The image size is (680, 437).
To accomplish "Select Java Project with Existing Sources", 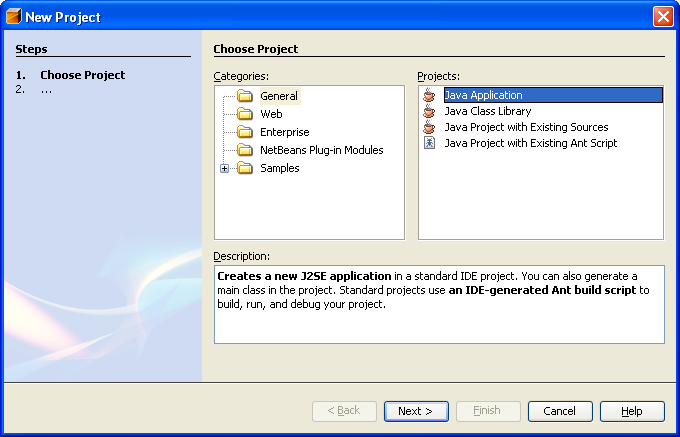I will tap(526, 127).
